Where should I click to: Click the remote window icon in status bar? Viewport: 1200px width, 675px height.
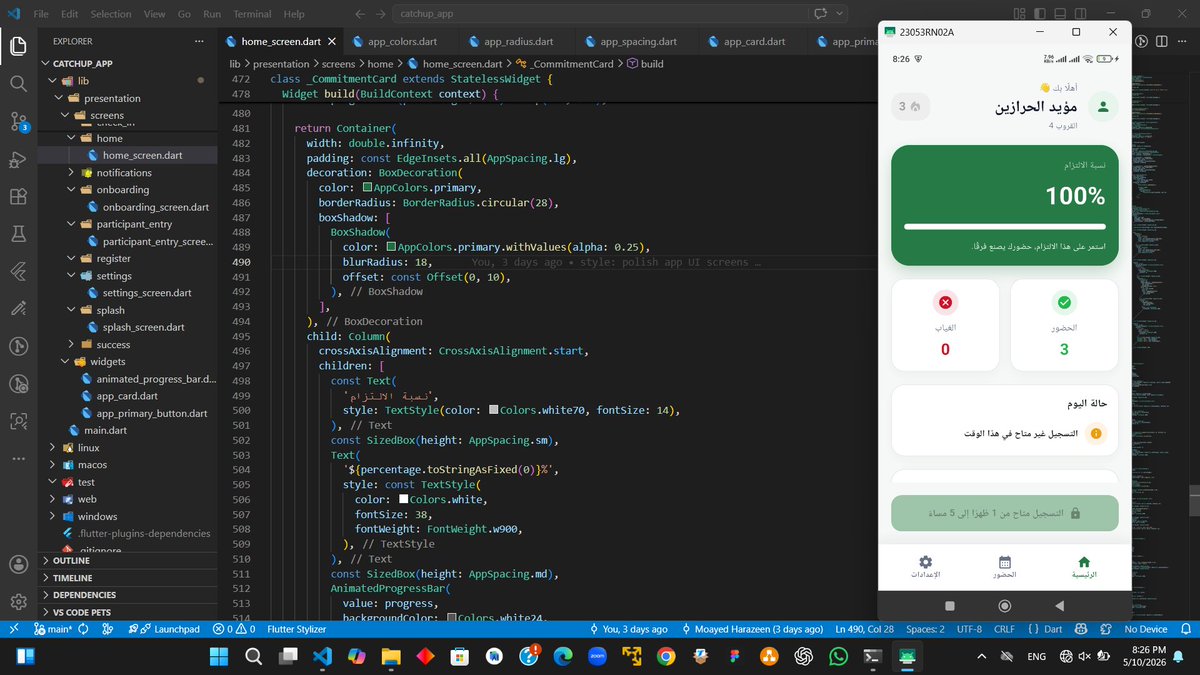point(13,629)
